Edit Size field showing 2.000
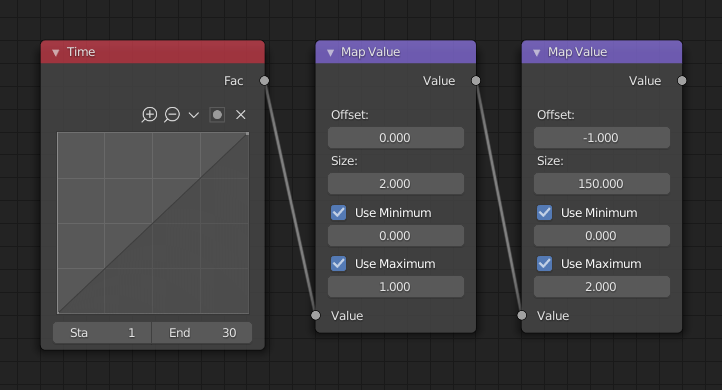The width and height of the screenshot is (722, 390). [396, 184]
